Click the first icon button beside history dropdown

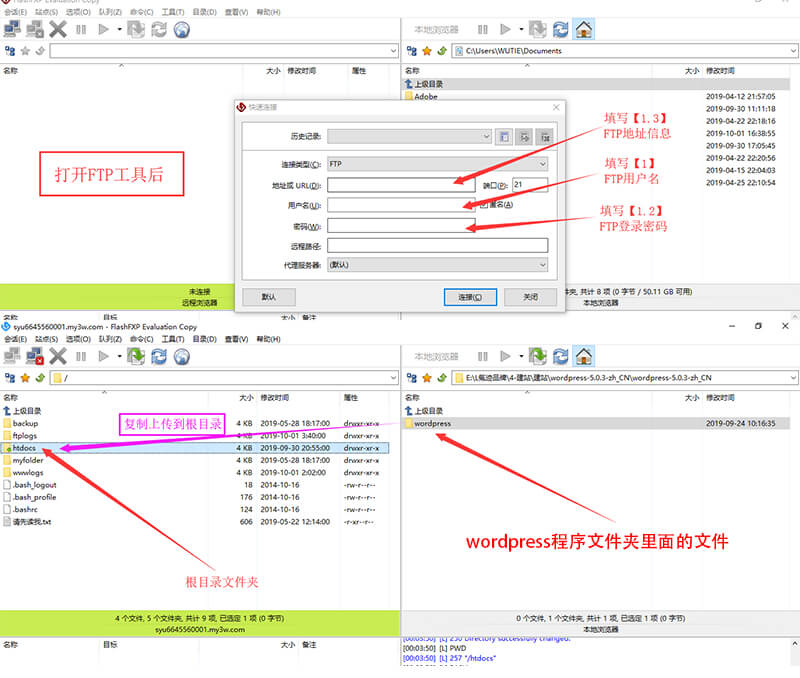[505, 136]
